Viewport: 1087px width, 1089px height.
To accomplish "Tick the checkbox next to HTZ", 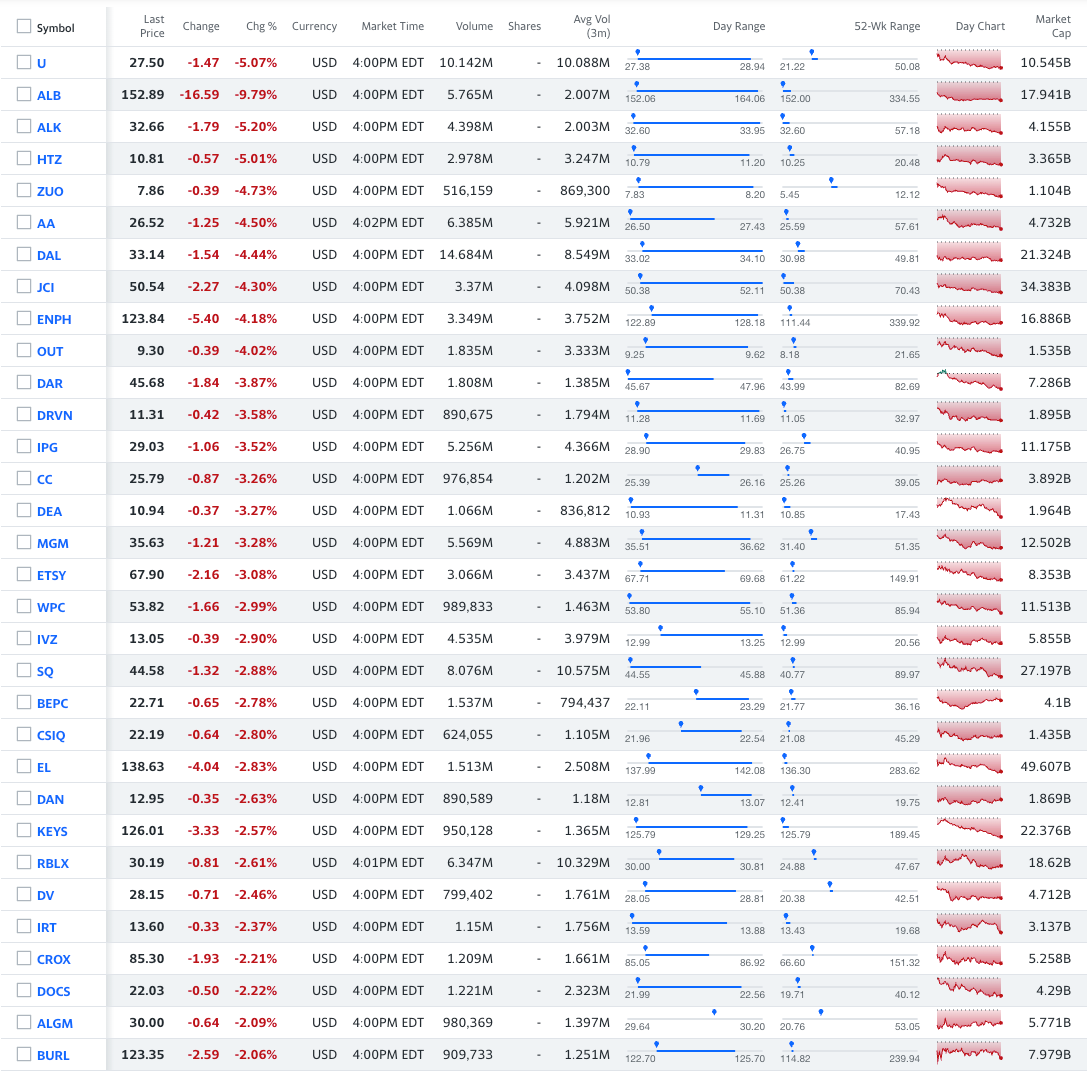I will coord(24,158).
